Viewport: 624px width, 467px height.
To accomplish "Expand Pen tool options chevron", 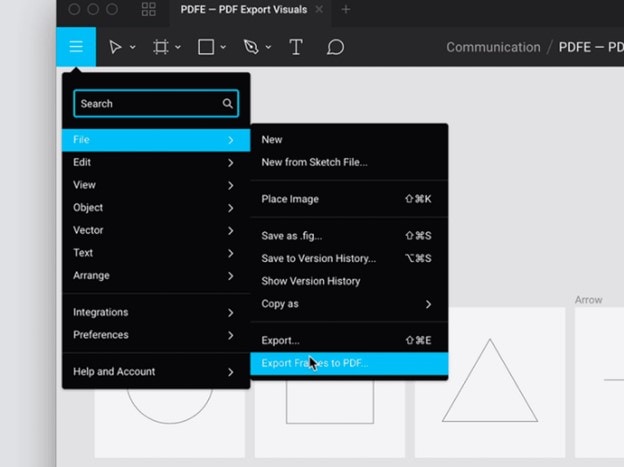I will click(268, 47).
